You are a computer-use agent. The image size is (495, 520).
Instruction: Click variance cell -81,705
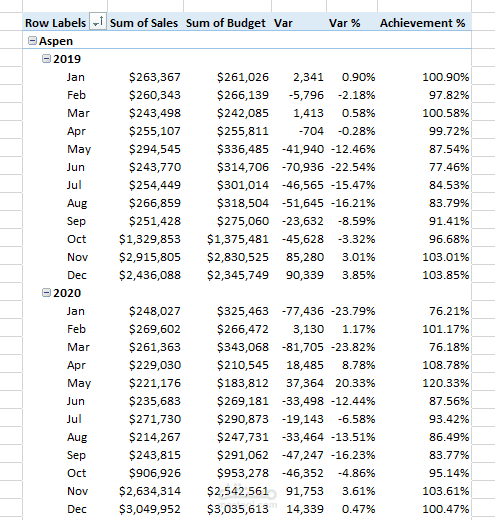tap(303, 347)
